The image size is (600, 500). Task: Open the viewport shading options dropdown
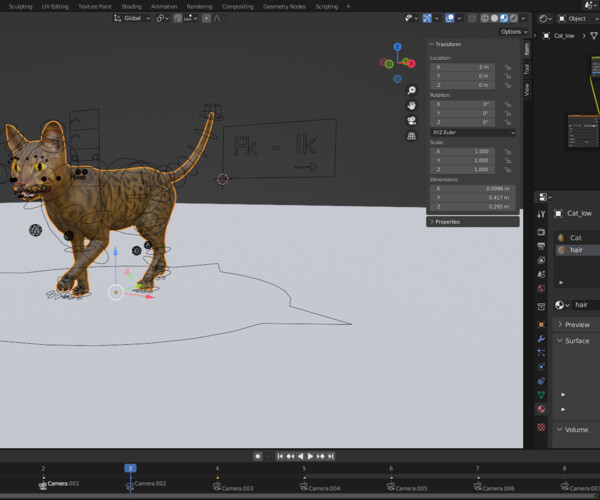523,18
